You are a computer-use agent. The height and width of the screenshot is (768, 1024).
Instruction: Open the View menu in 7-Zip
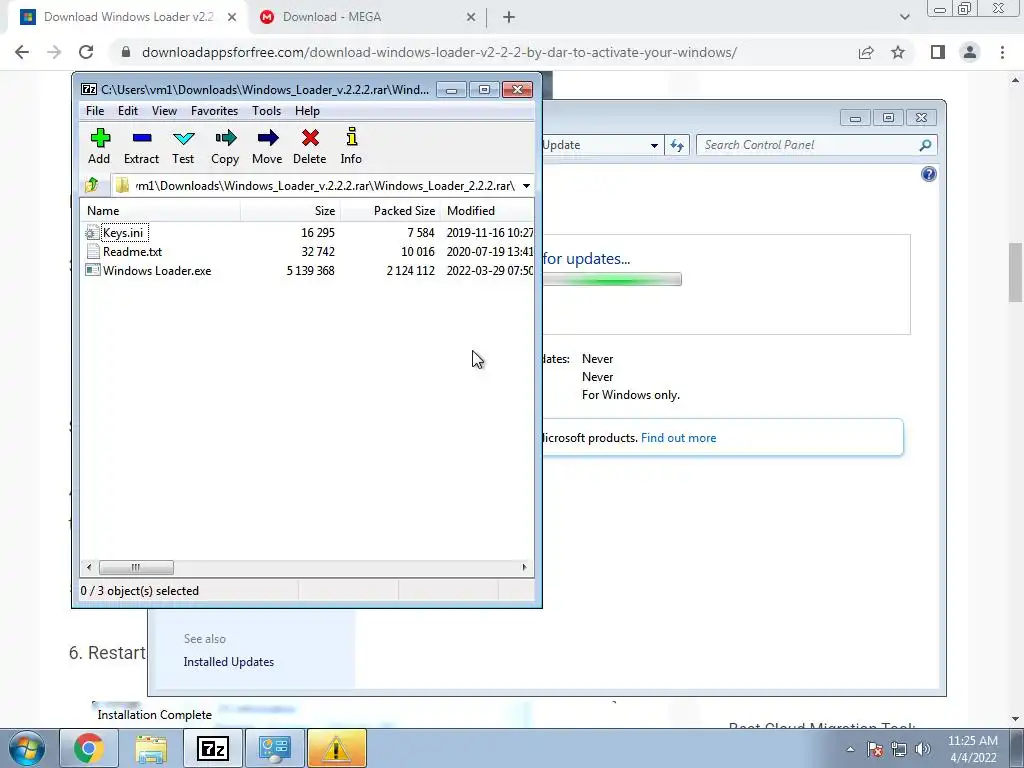(x=165, y=111)
